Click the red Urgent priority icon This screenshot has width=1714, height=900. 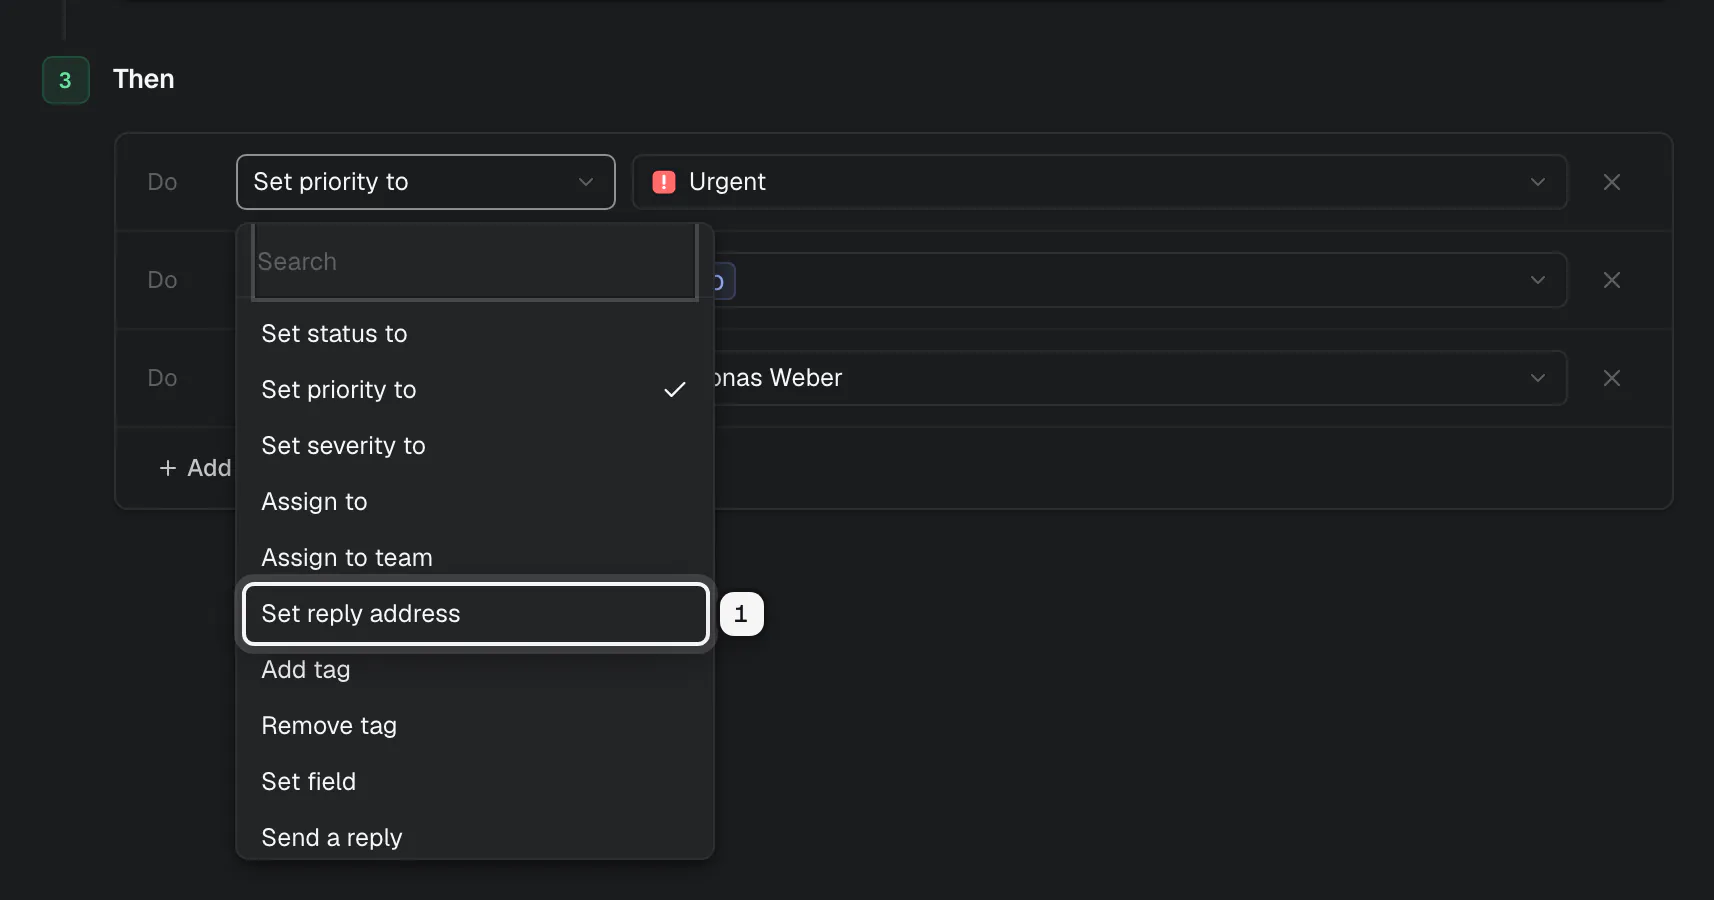tap(664, 182)
